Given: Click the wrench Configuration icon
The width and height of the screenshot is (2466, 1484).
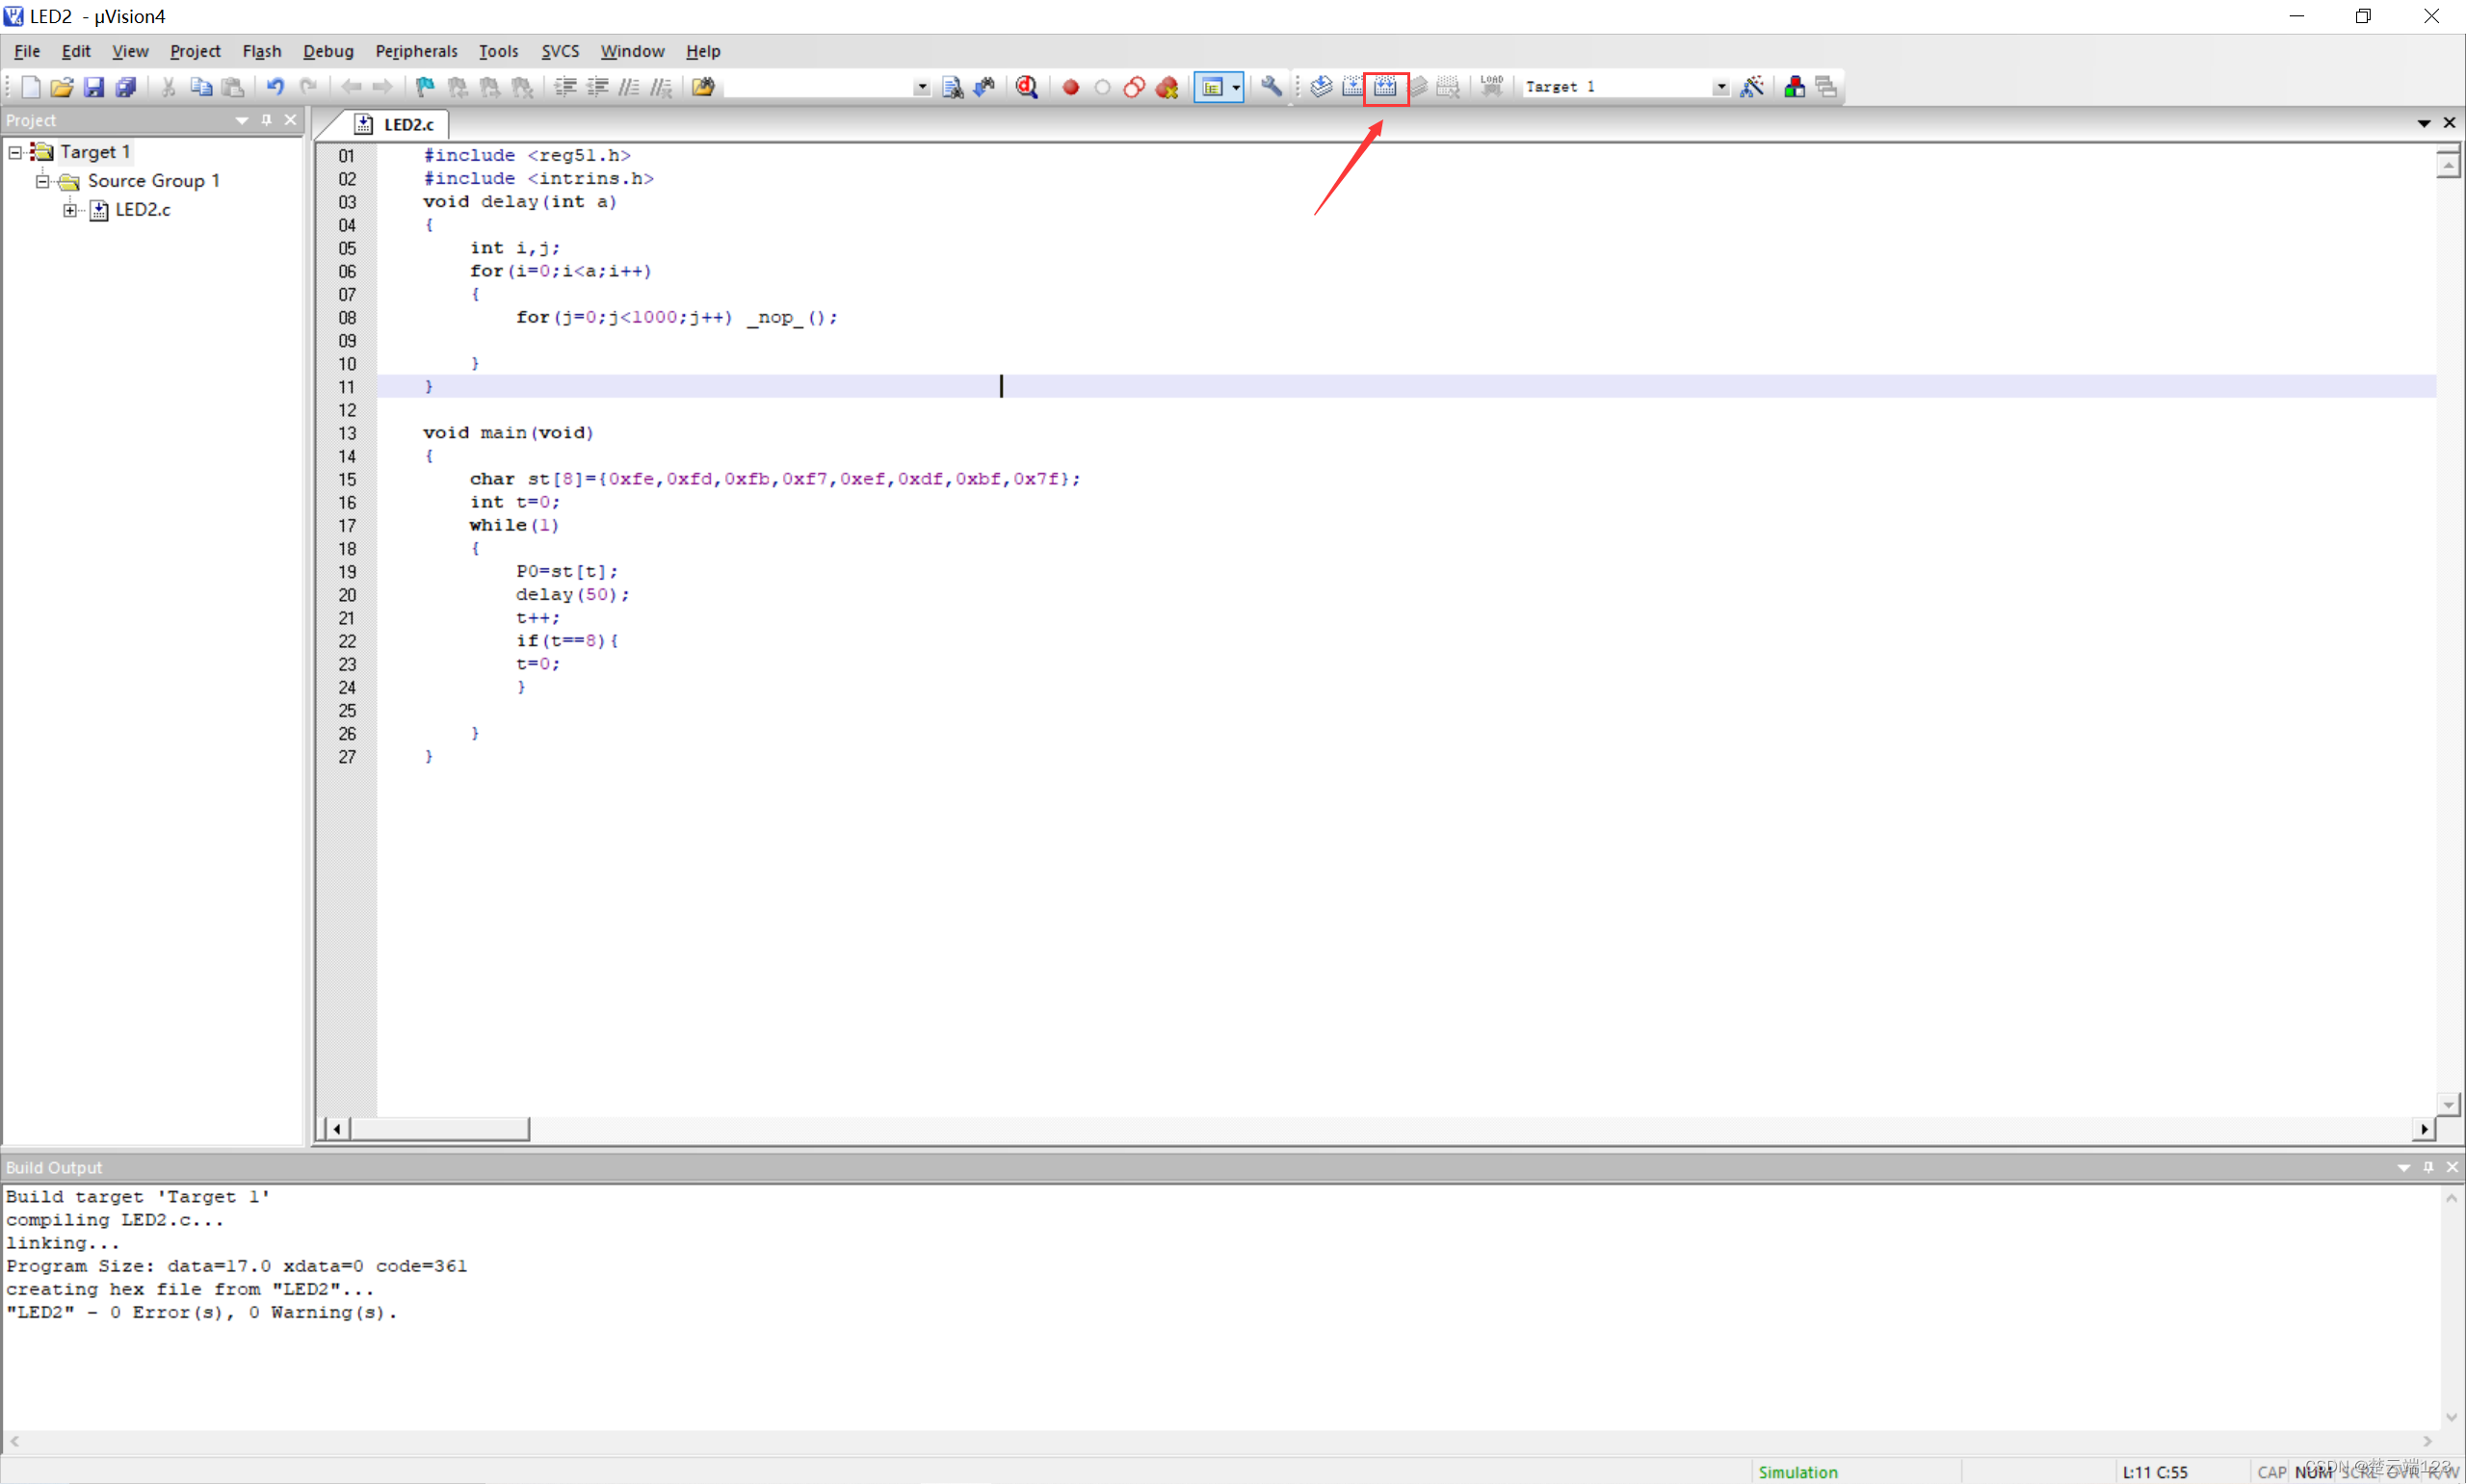Looking at the screenshot, I should [x=1271, y=87].
